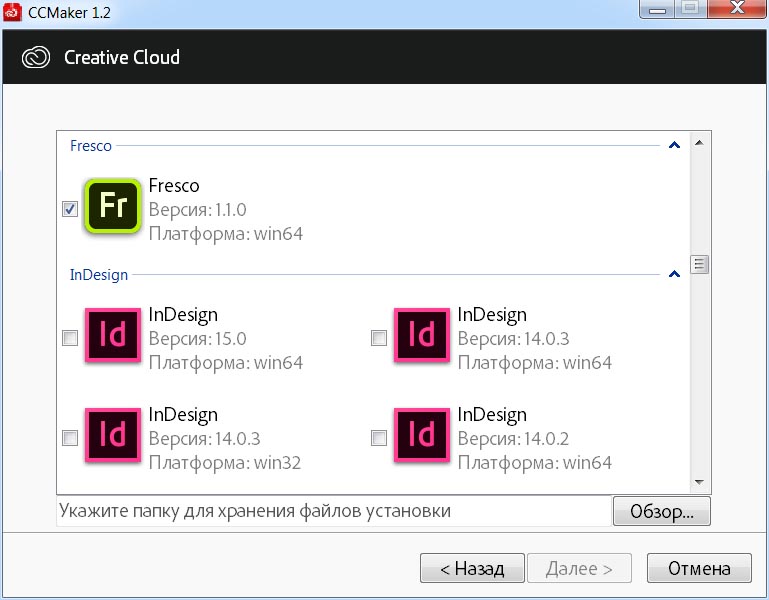Uncheck the Fresco 1.1.0 checkbox

click(x=70, y=209)
